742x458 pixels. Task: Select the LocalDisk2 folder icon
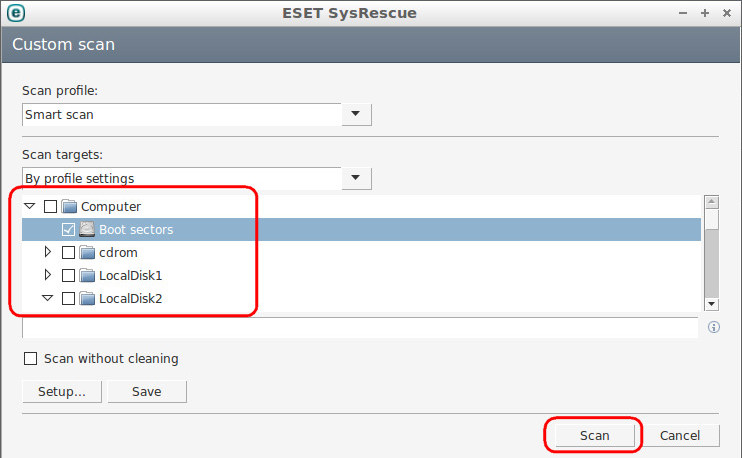point(87,298)
